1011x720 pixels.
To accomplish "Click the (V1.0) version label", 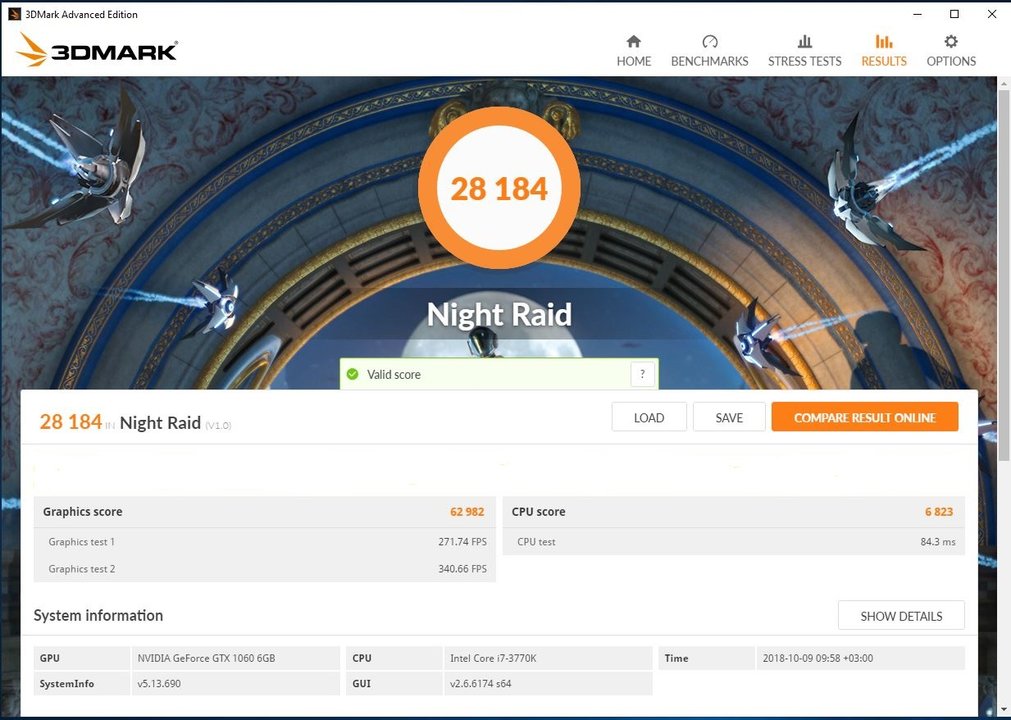I will click(x=218, y=425).
